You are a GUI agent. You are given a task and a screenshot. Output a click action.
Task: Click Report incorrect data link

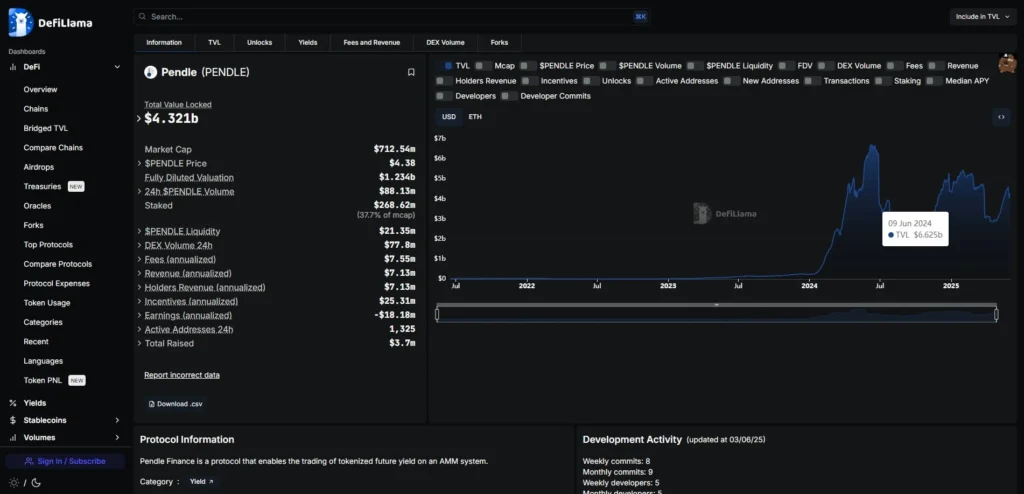click(x=182, y=375)
